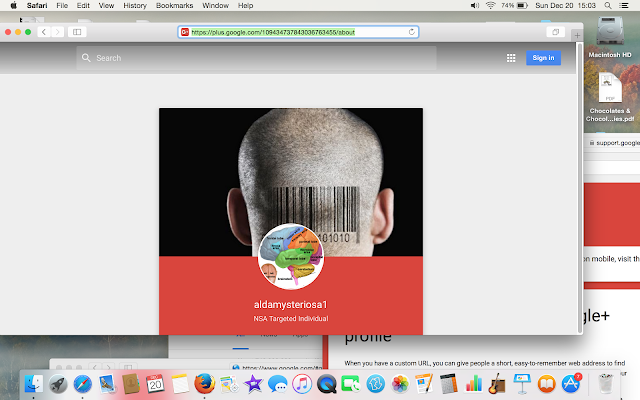
Task: Open the File menu
Action: pyautogui.click(x=62, y=5)
